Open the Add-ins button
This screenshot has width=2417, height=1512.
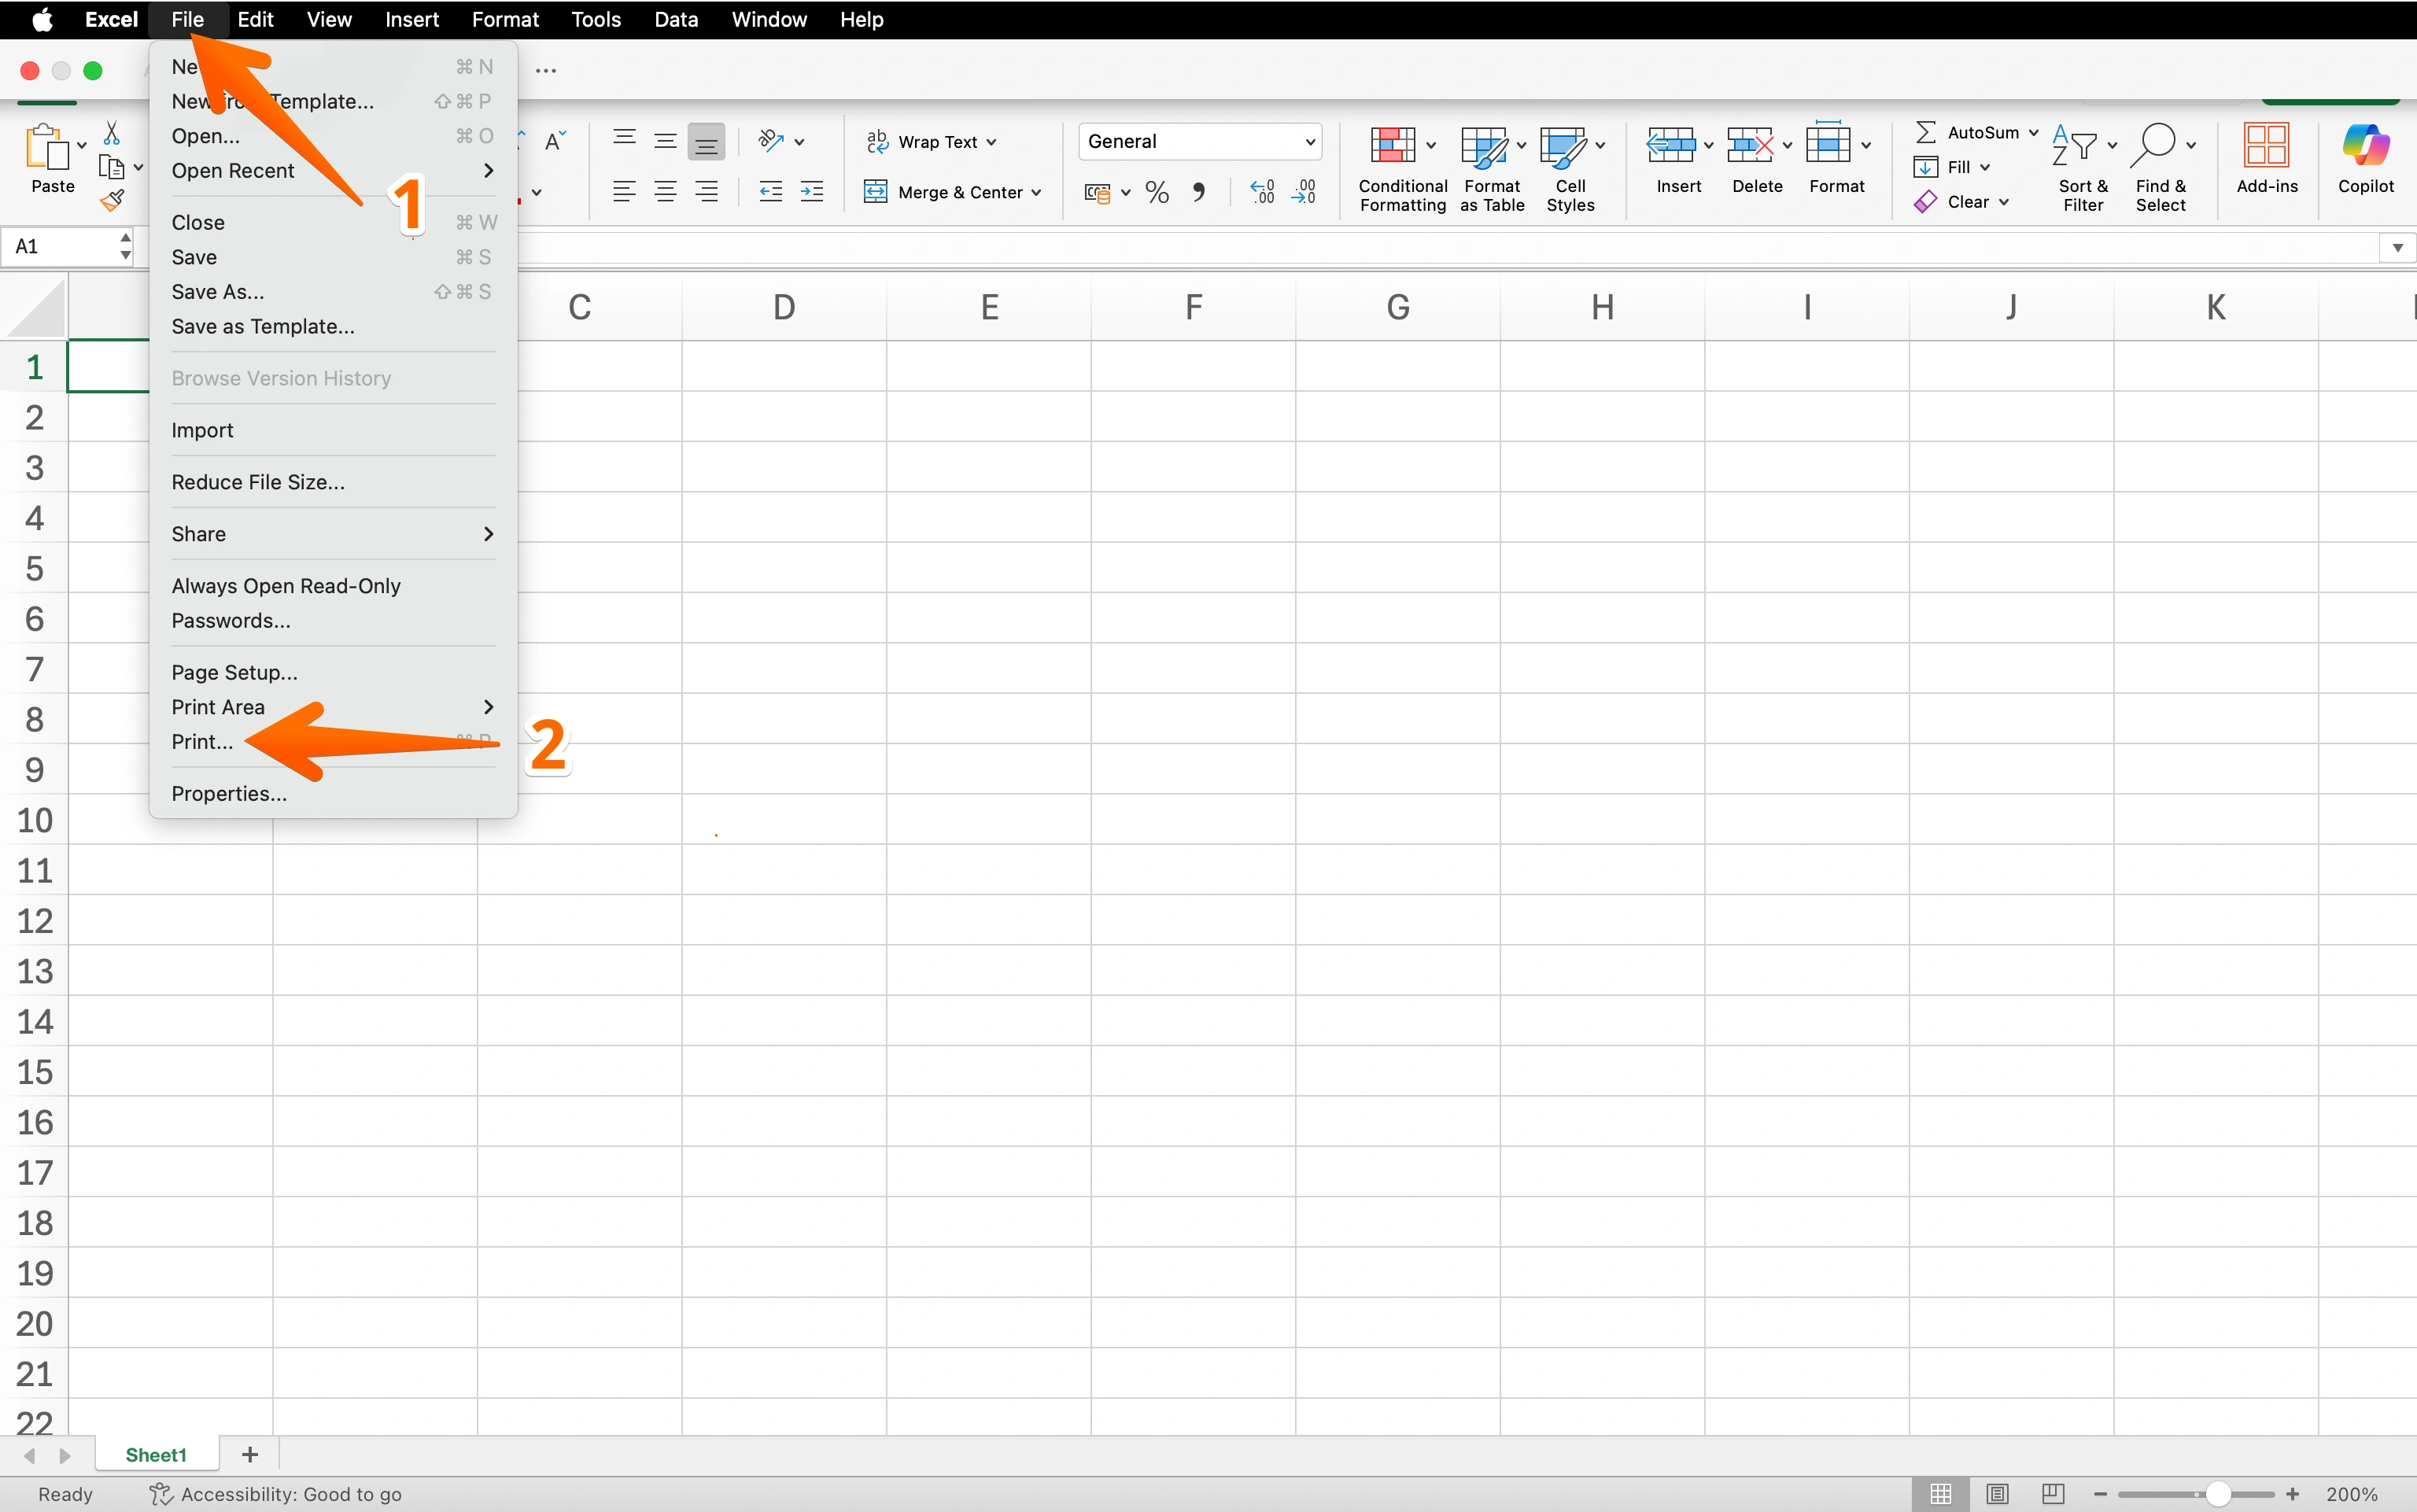(x=2267, y=158)
